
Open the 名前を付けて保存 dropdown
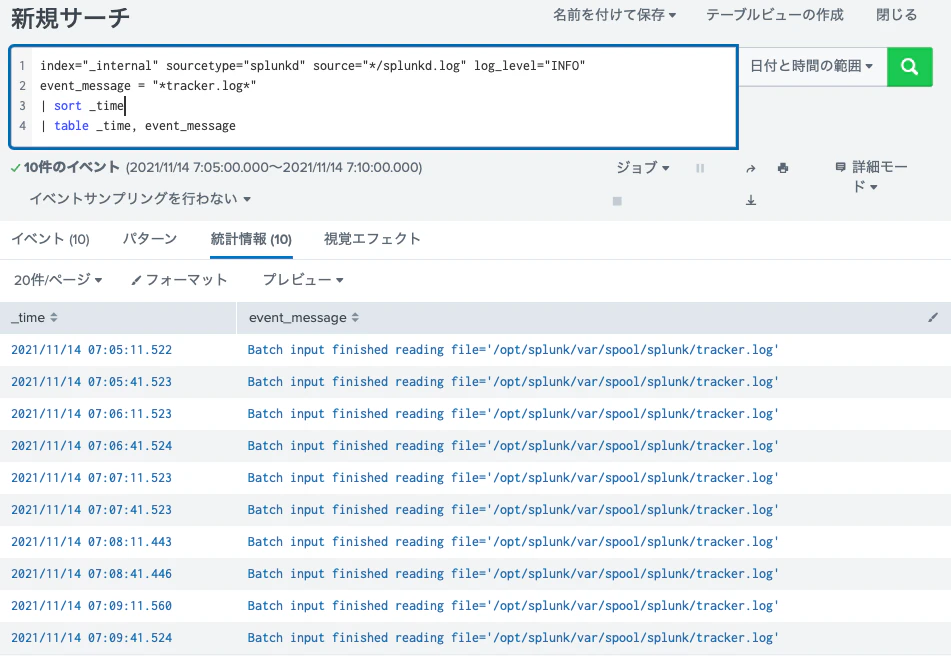pyautogui.click(x=614, y=15)
